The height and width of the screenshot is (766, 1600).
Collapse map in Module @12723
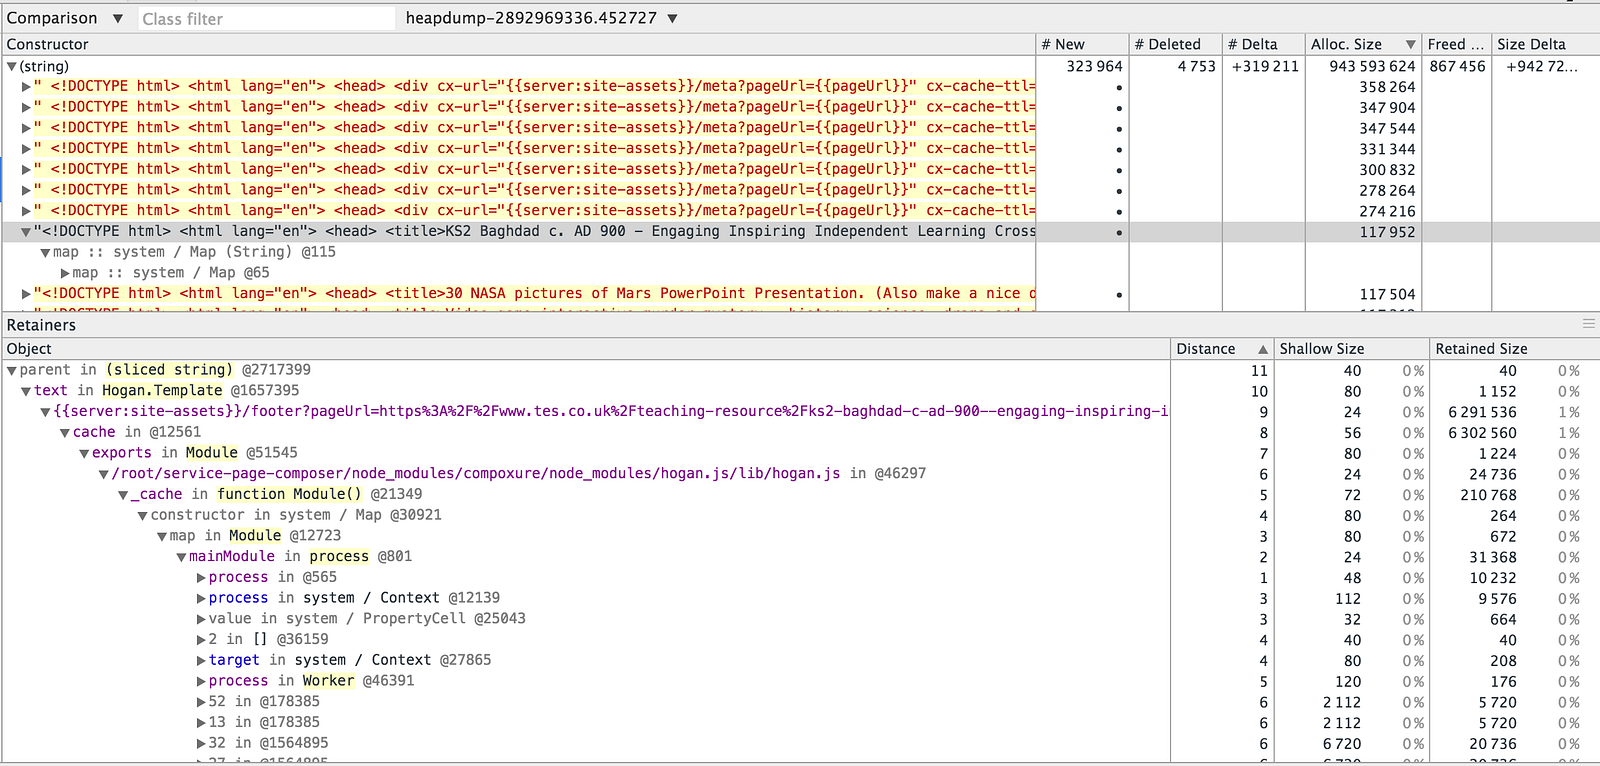pyautogui.click(x=162, y=536)
